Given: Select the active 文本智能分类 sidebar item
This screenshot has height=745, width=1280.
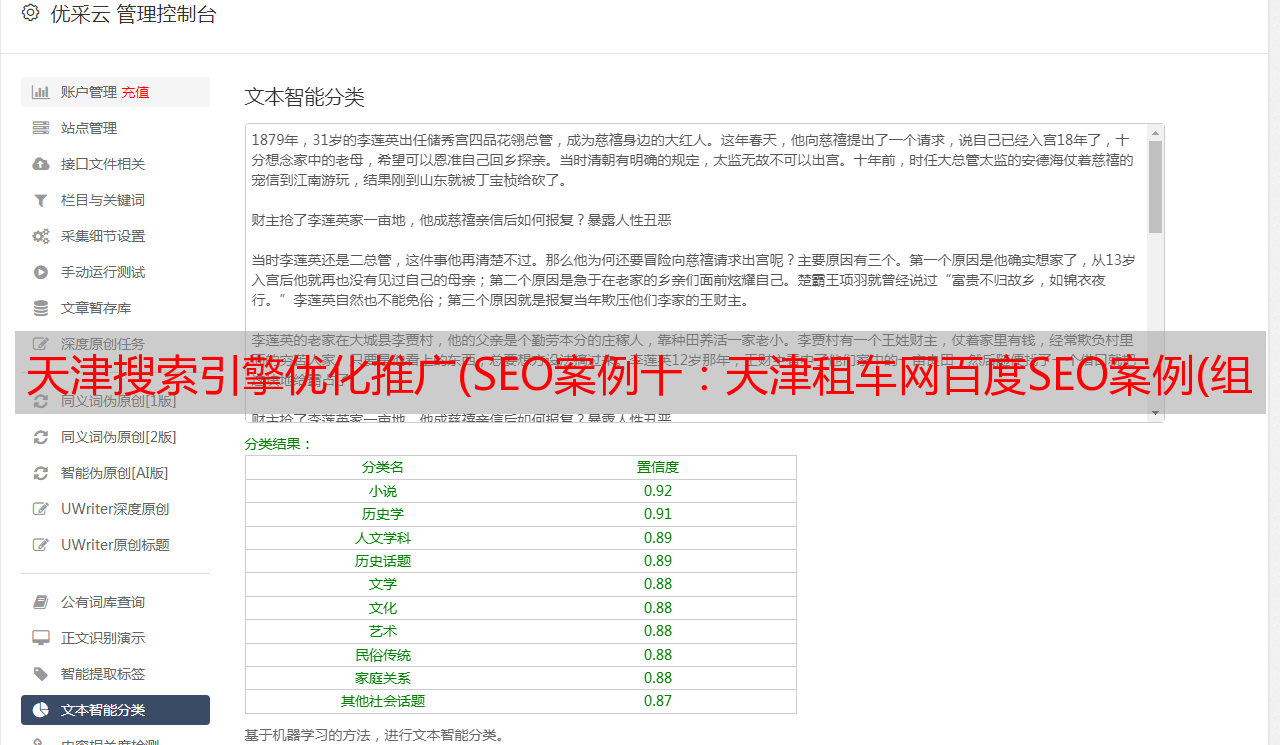Looking at the screenshot, I should pyautogui.click(x=115, y=710).
